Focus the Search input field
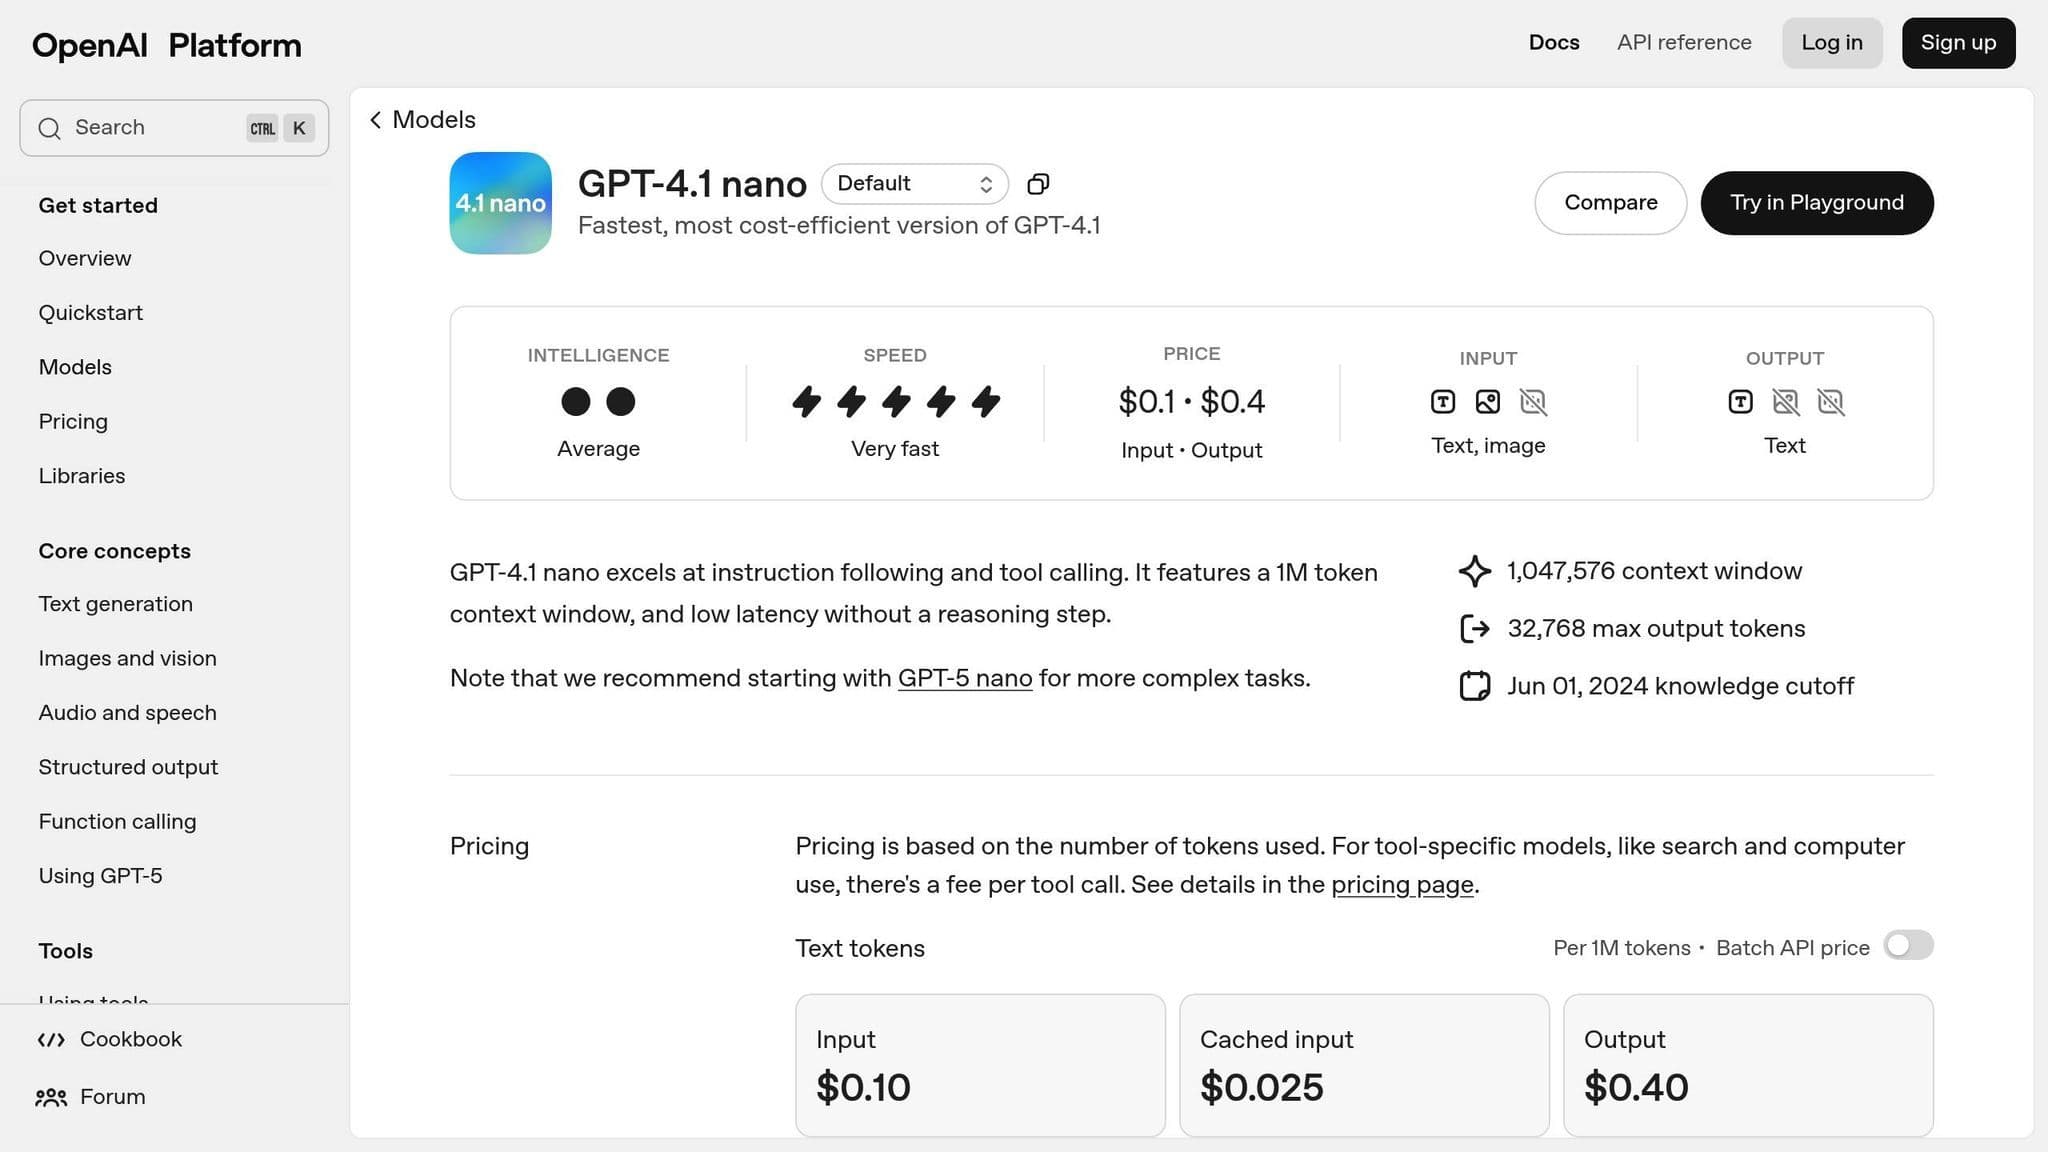Viewport: 2048px width, 1152px height. pyautogui.click(x=174, y=128)
